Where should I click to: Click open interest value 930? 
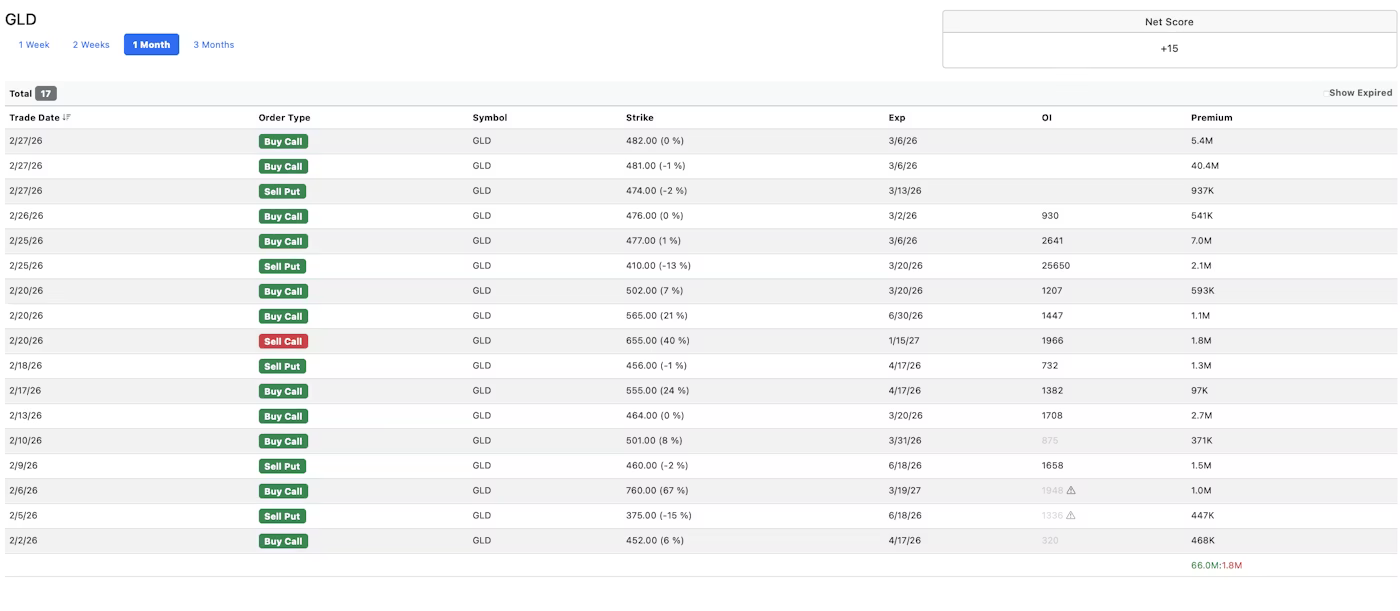1050,216
